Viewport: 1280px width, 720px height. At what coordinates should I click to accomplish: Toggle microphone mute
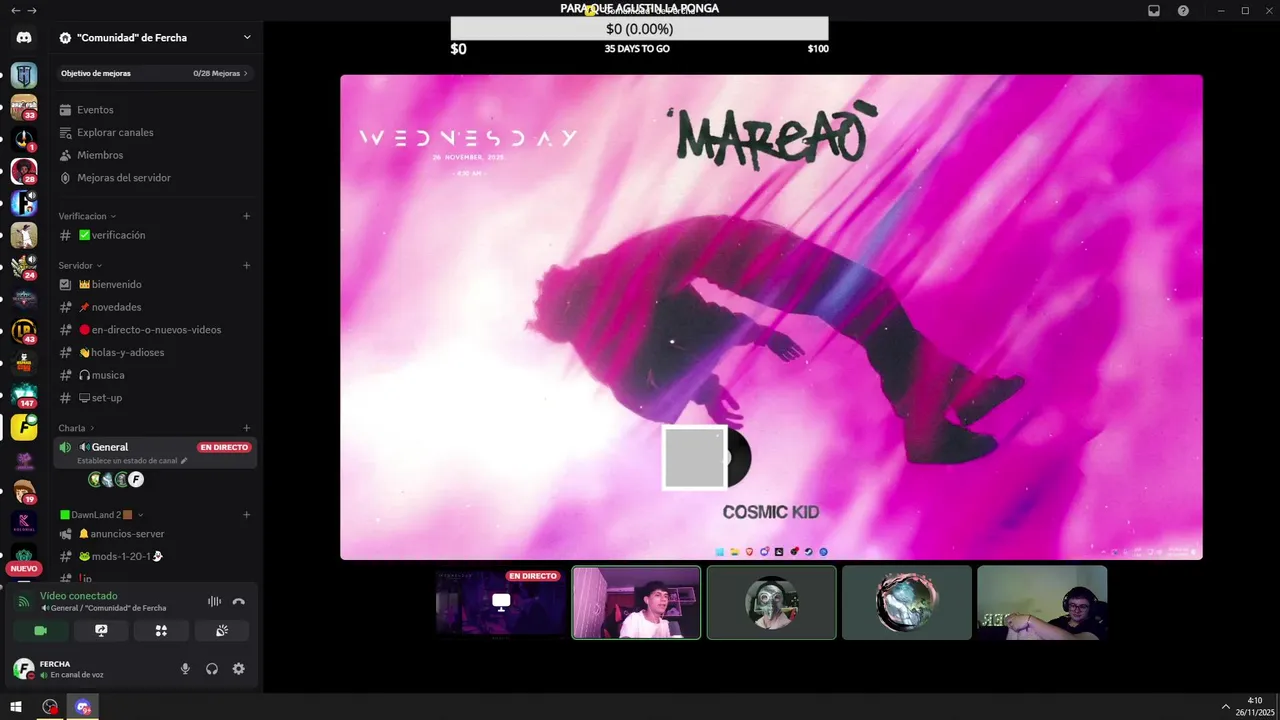[185, 669]
